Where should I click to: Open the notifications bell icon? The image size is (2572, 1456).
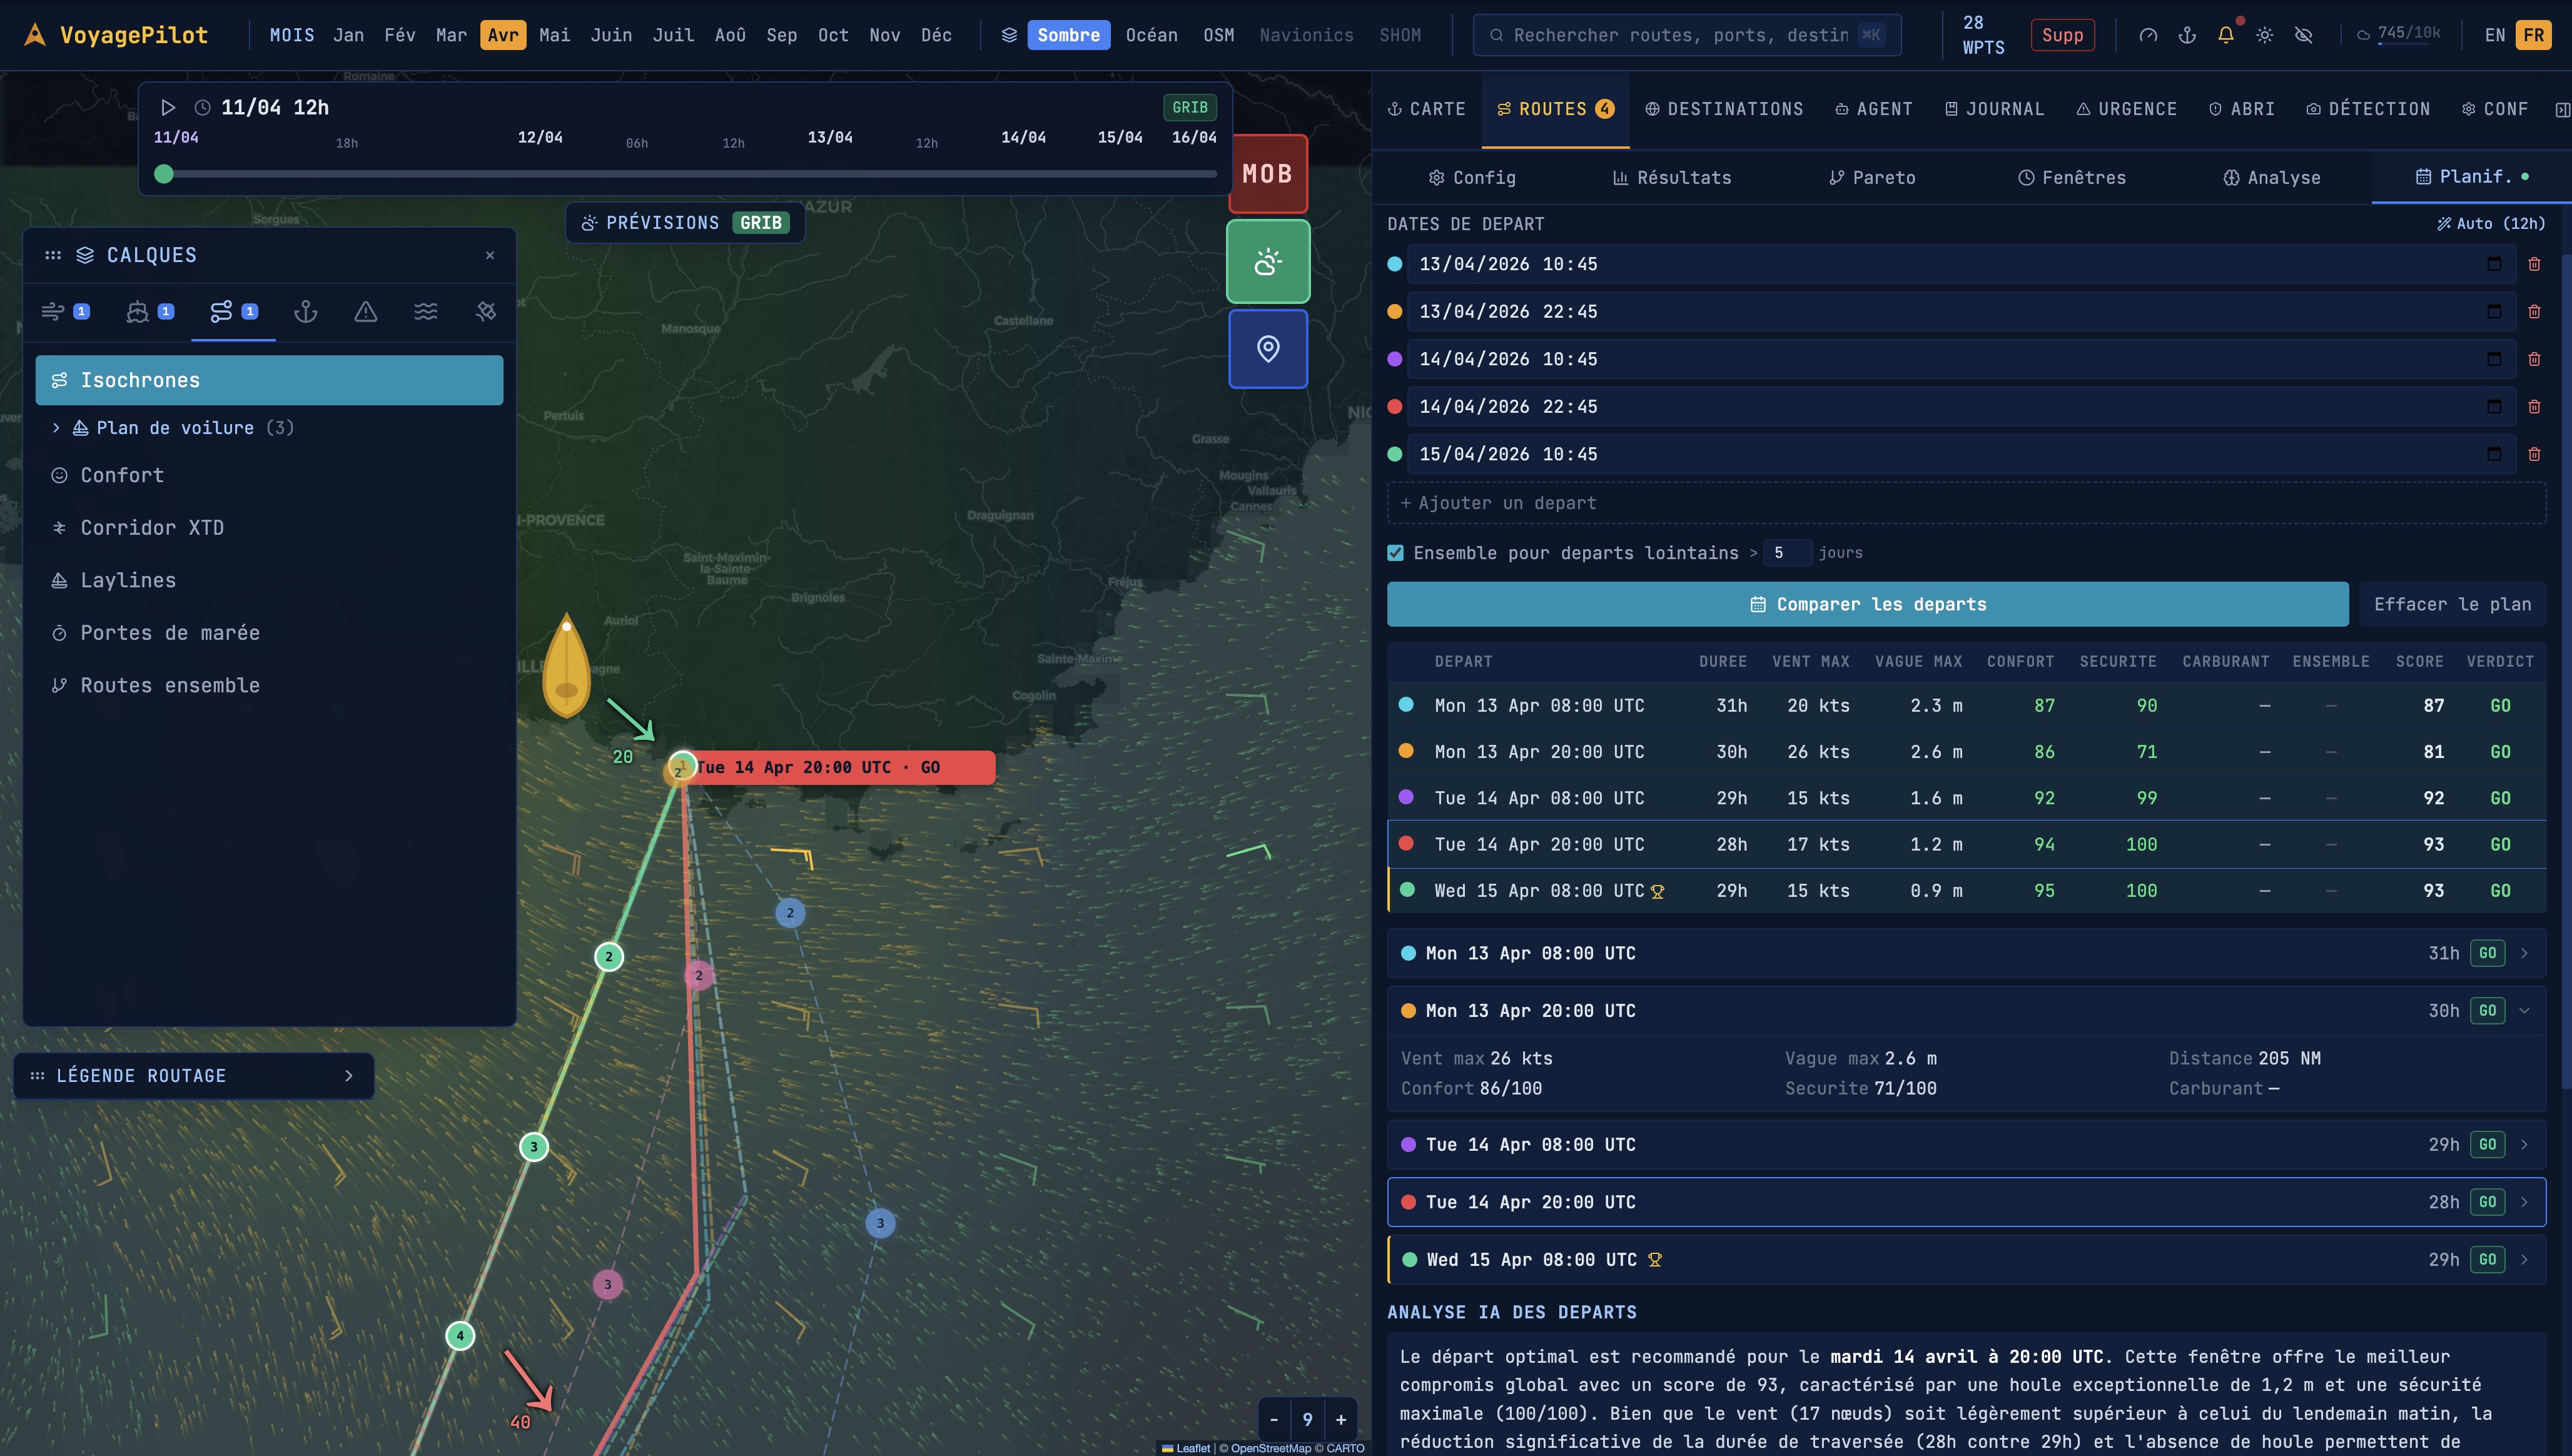click(2226, 35)
